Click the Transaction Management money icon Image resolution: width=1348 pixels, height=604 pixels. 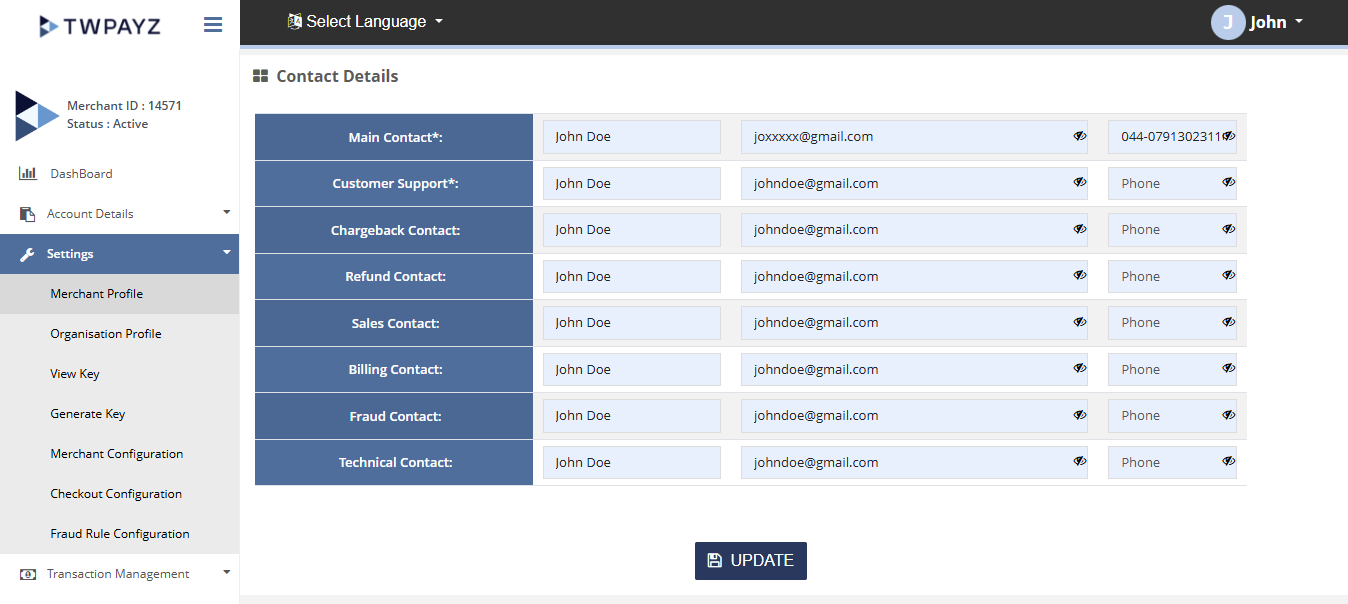pyautogui.click(x=28, y=574)
